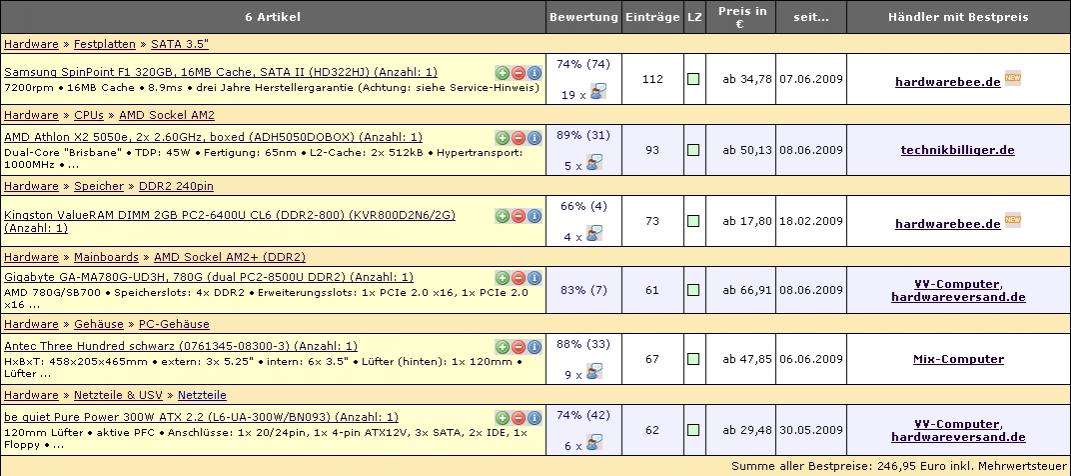
Task: Open the Festplatten category breadcrumb
Action: 105,44
